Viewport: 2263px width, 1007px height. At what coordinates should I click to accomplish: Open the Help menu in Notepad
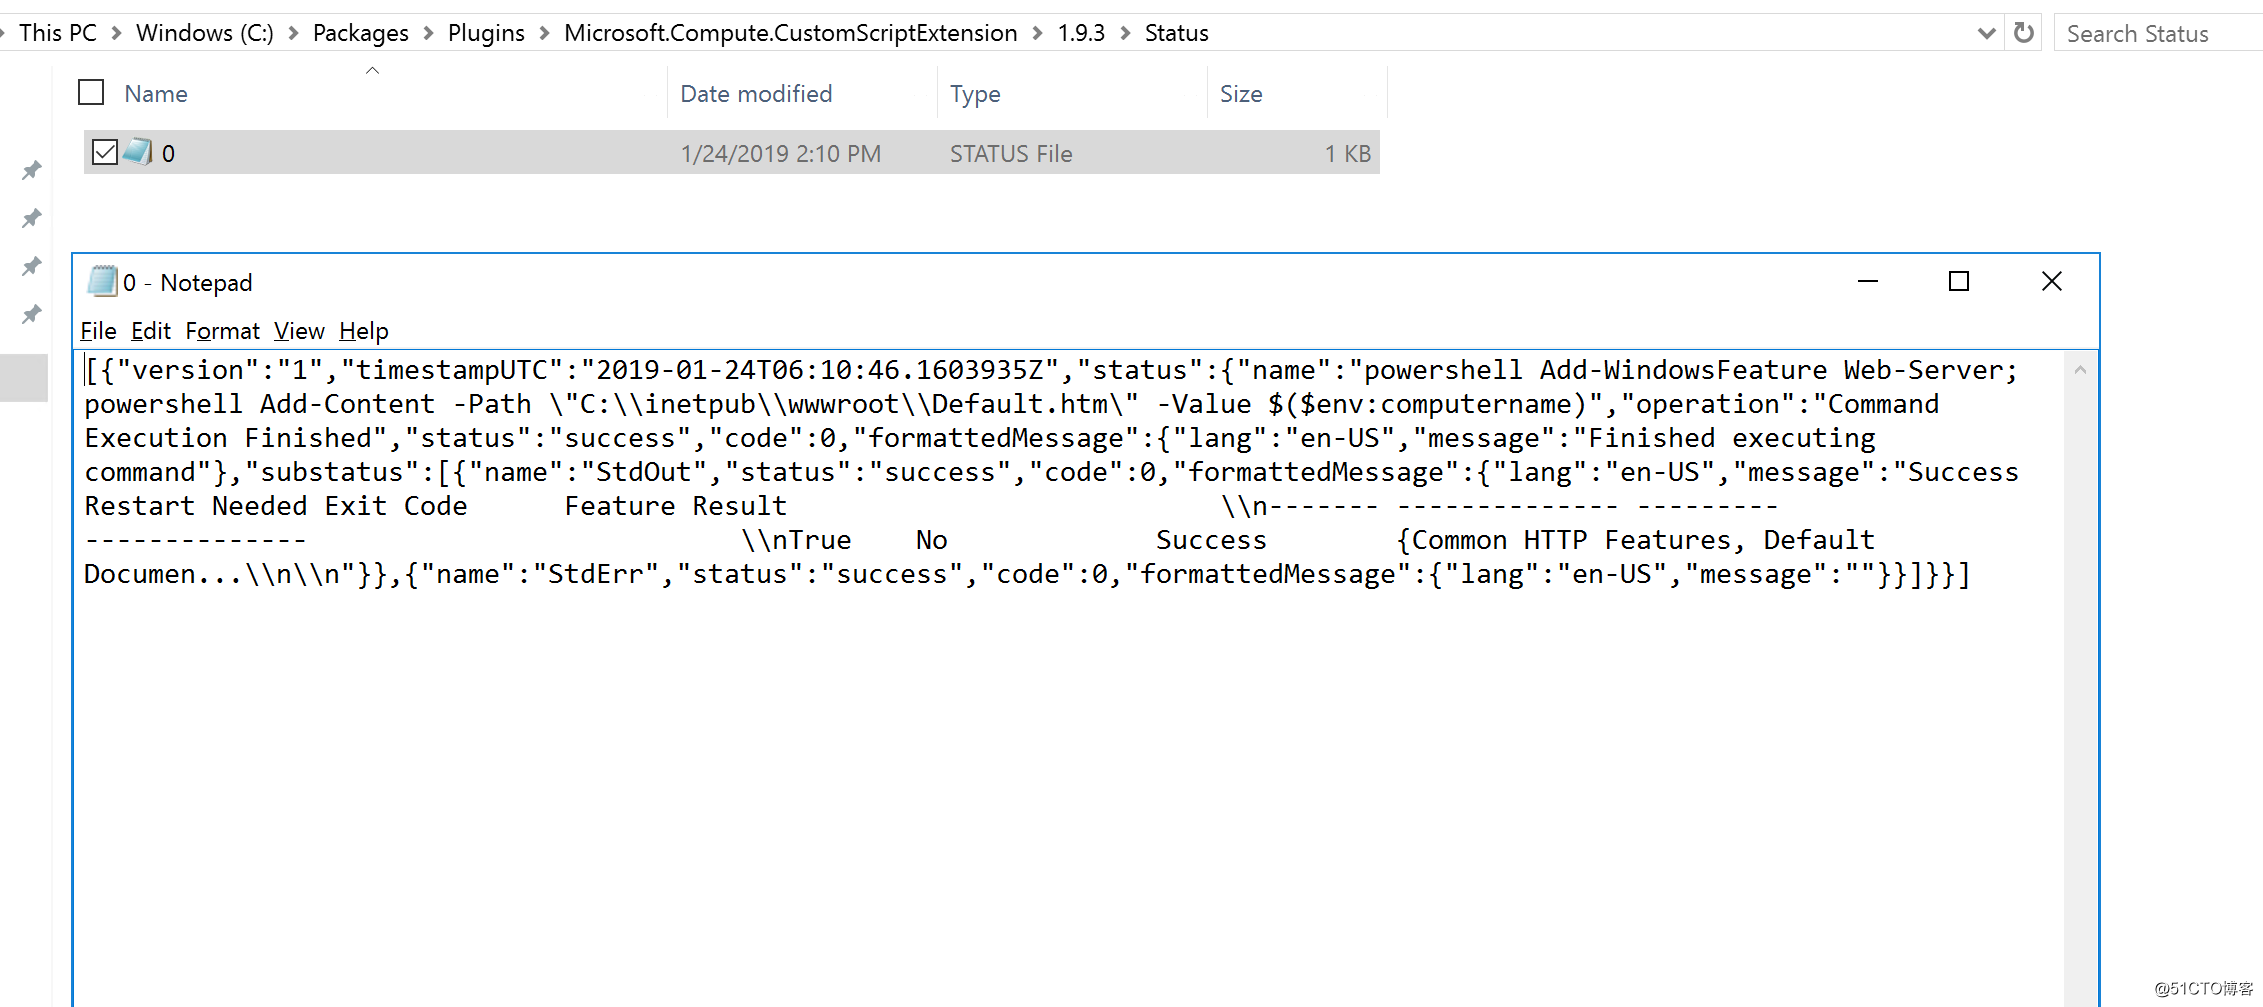tap(363, 331)
